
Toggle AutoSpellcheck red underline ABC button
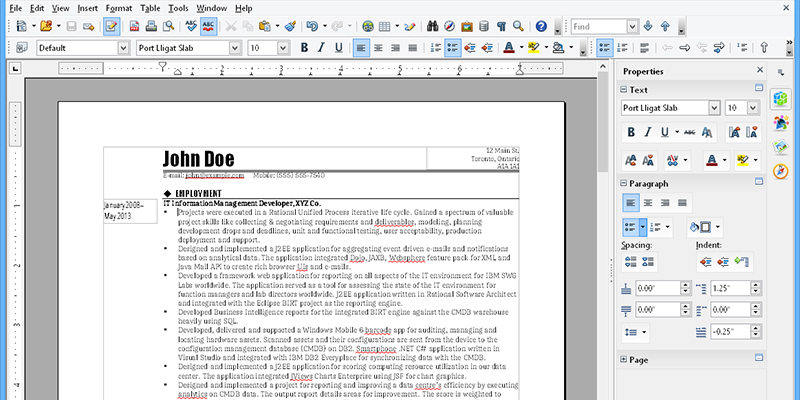[x=208, y=26]
